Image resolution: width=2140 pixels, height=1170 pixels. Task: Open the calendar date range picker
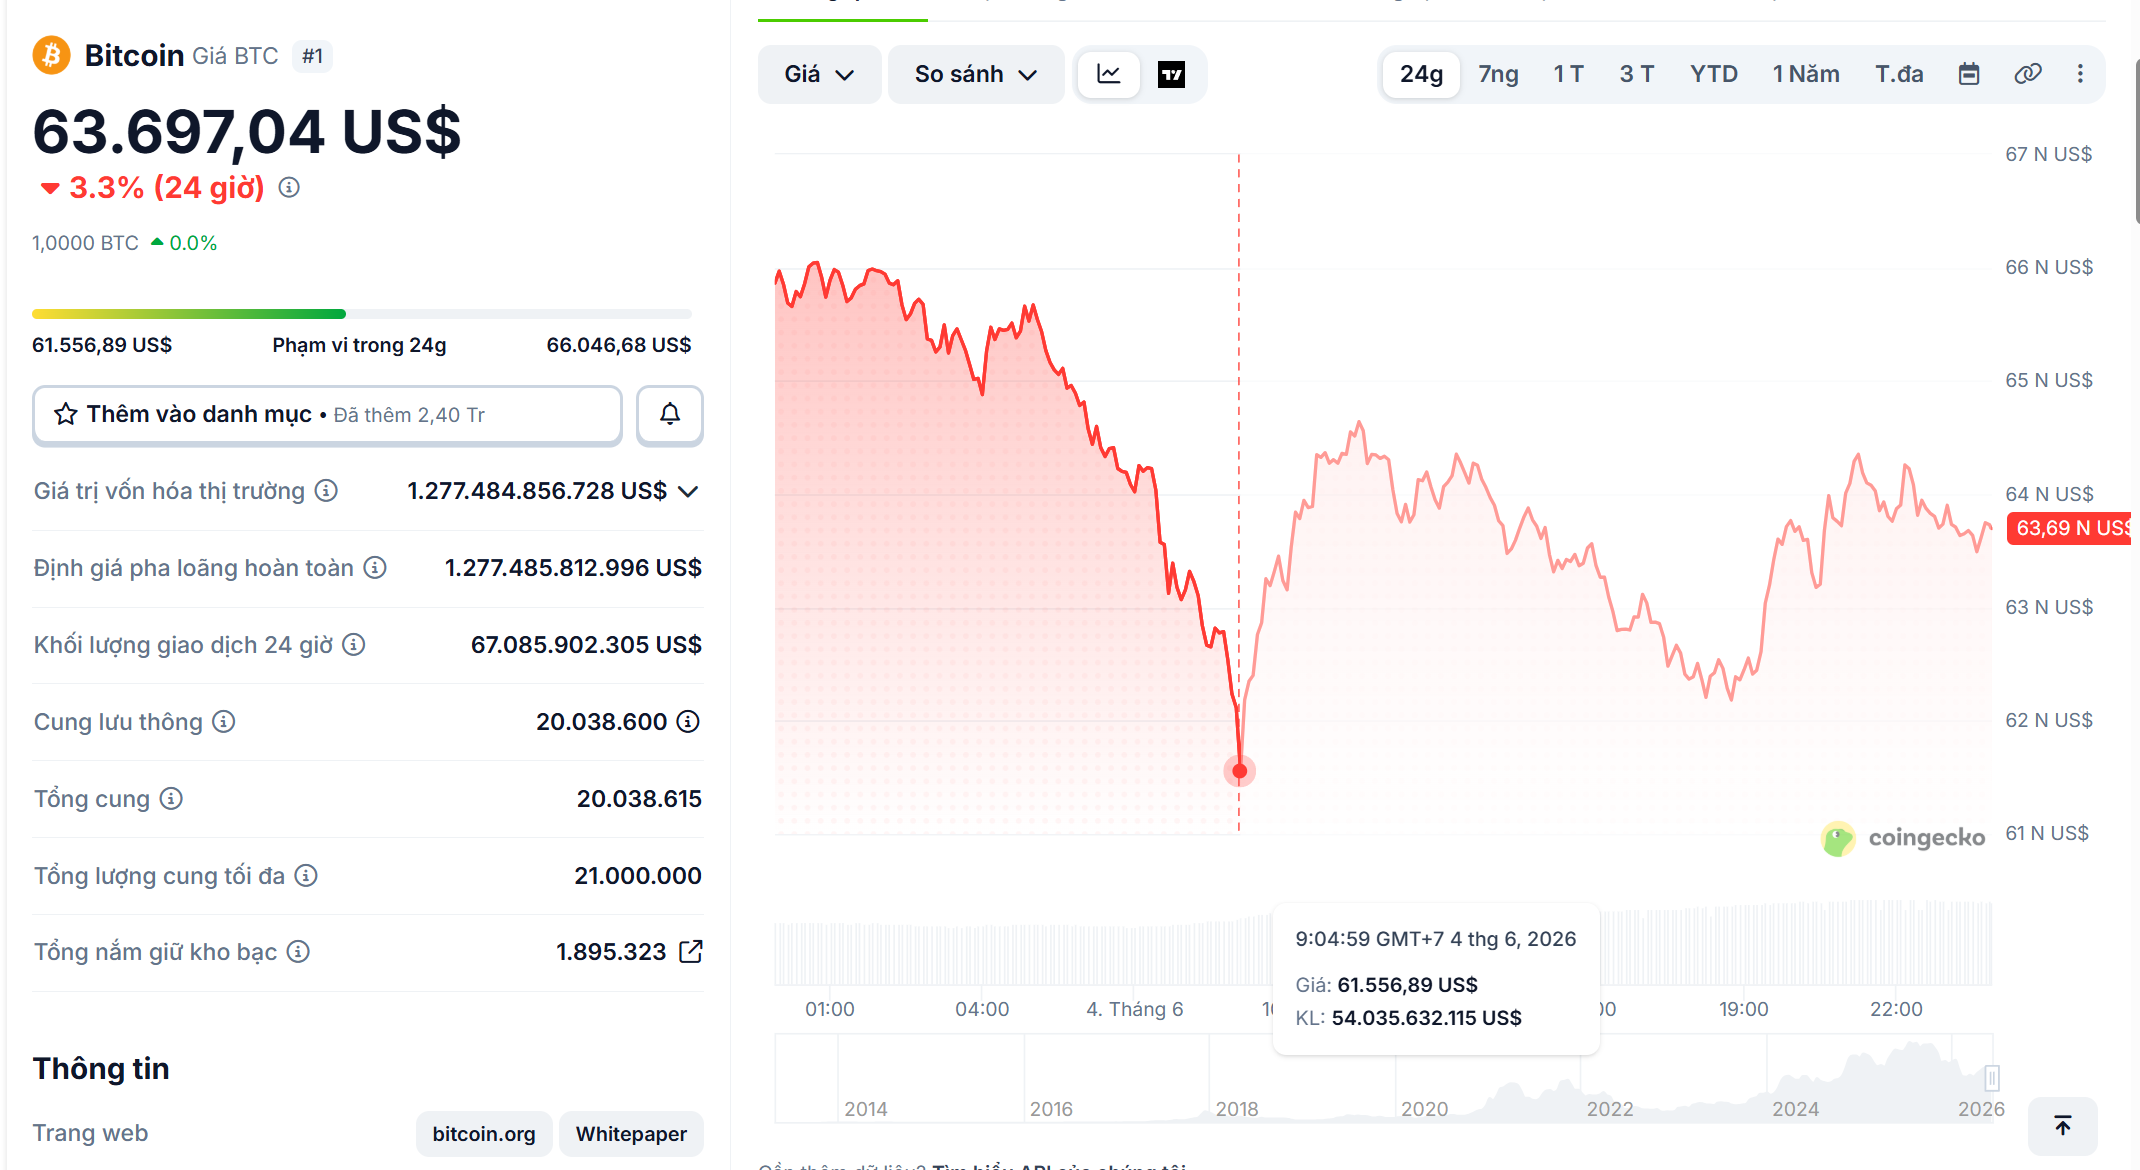coord(1968,74)
